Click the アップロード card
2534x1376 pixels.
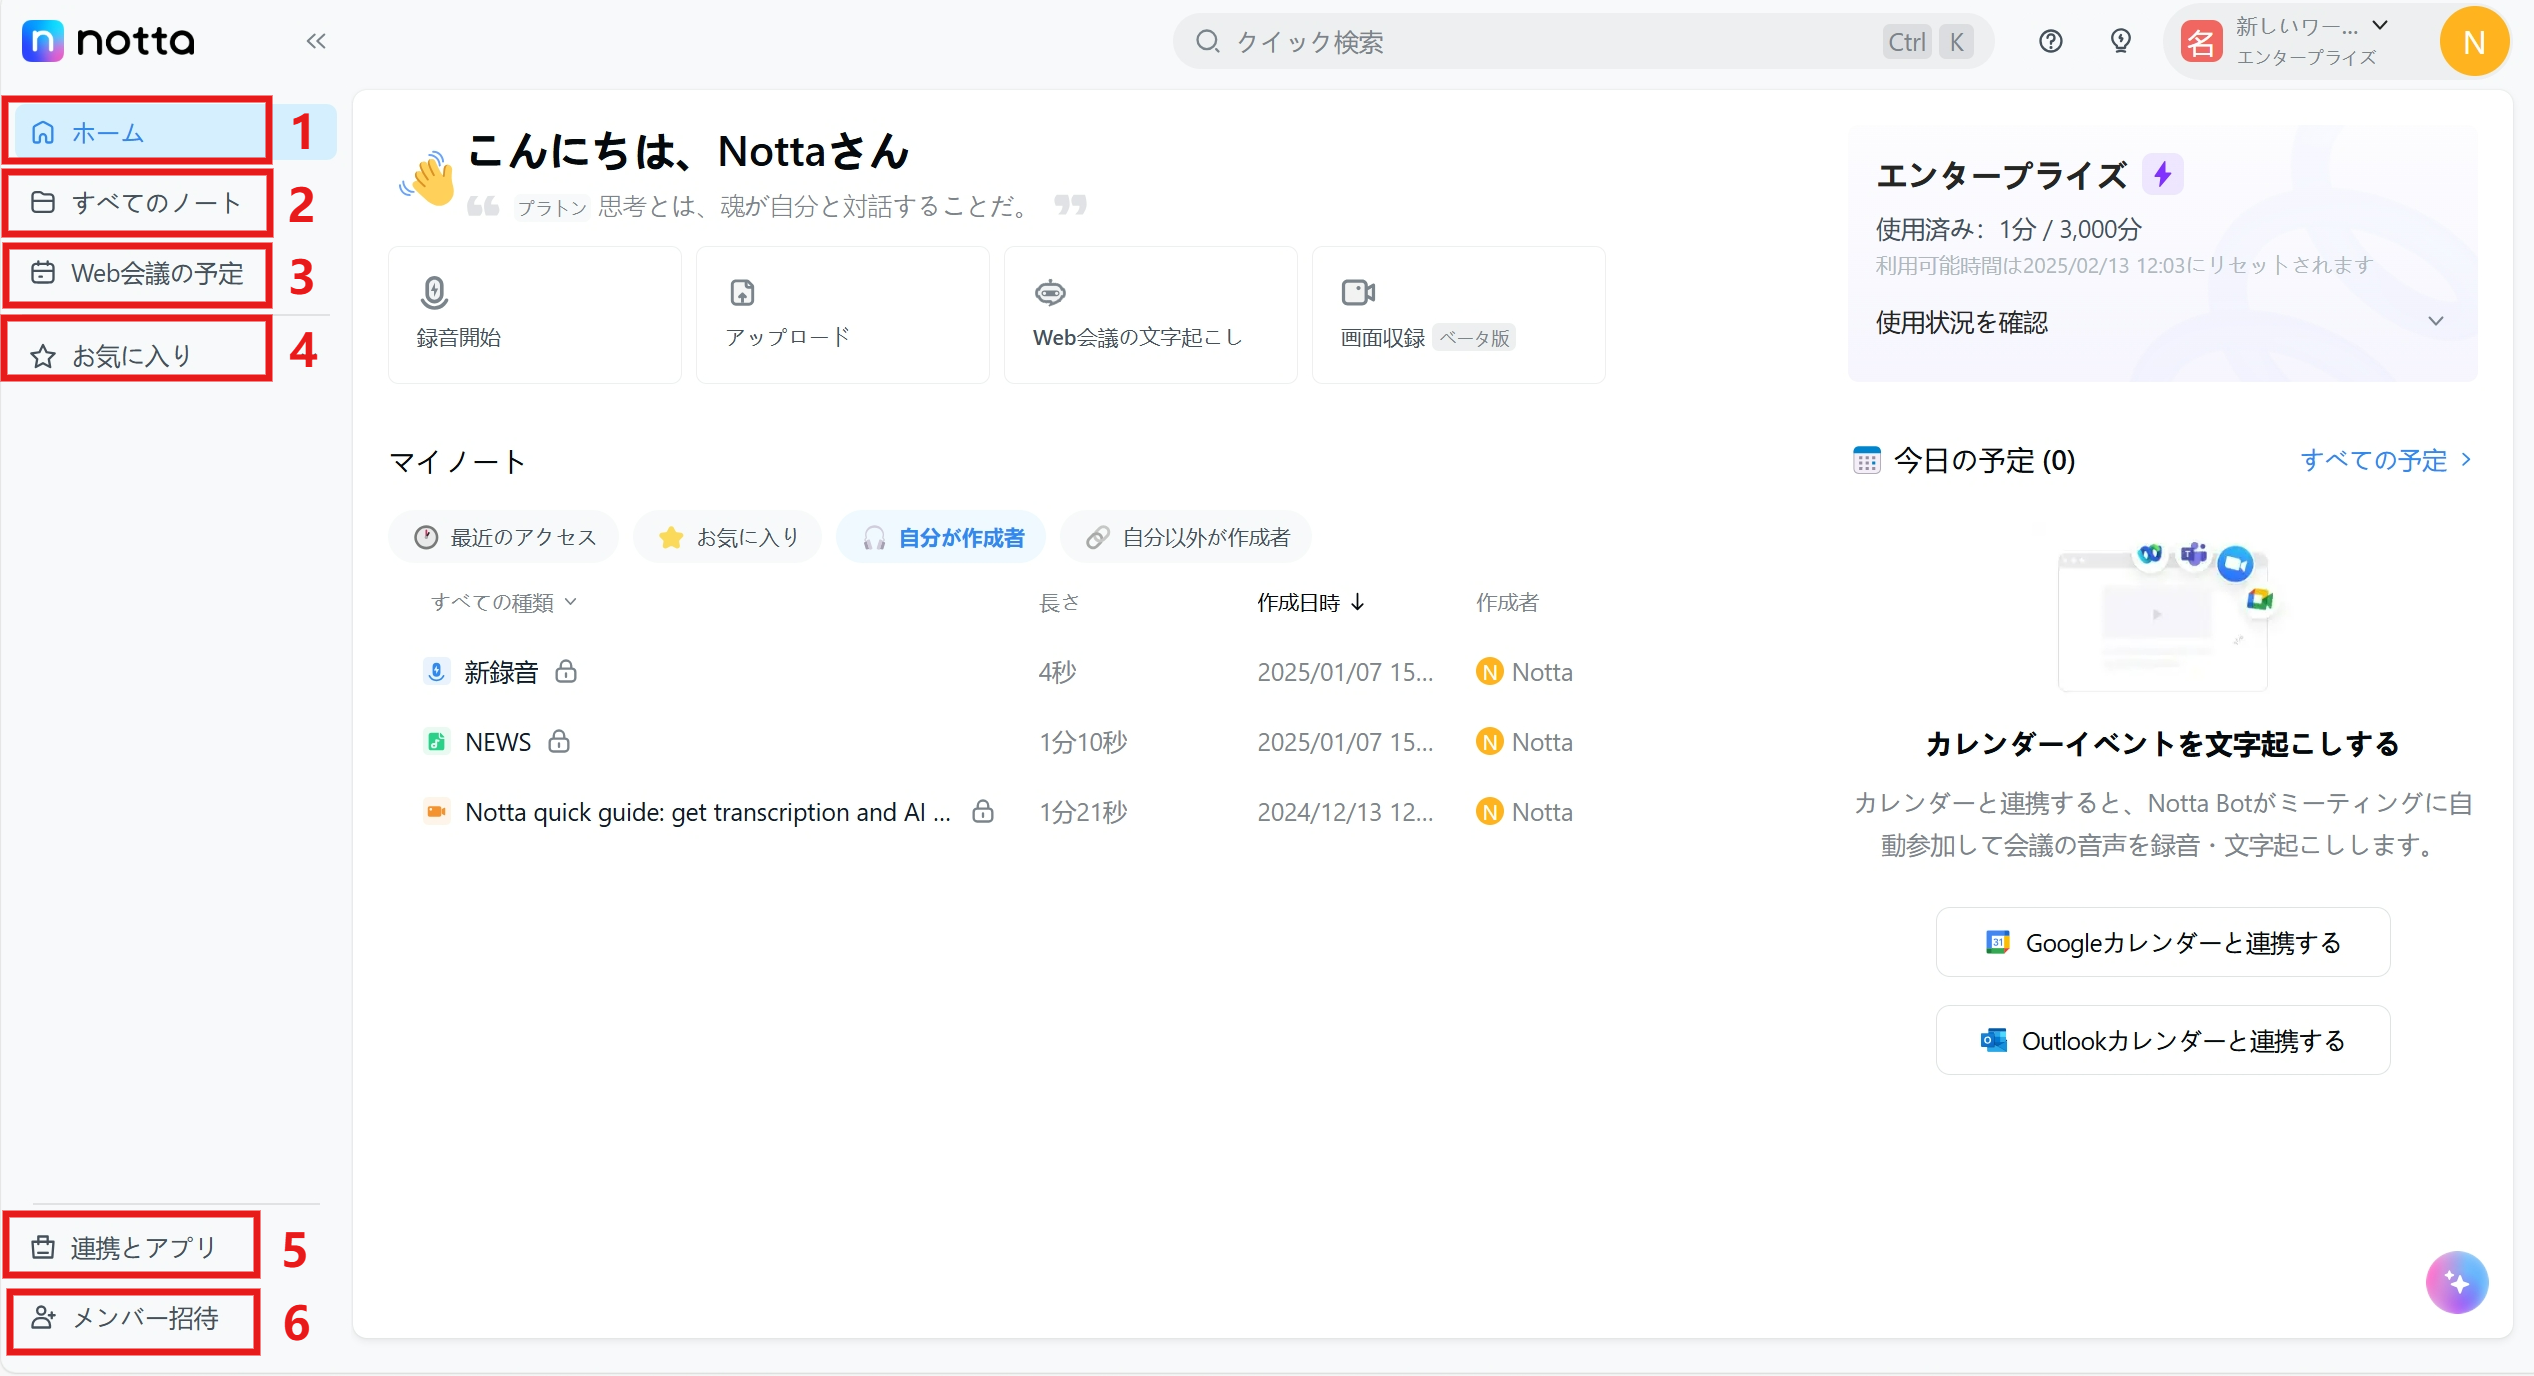842,315
